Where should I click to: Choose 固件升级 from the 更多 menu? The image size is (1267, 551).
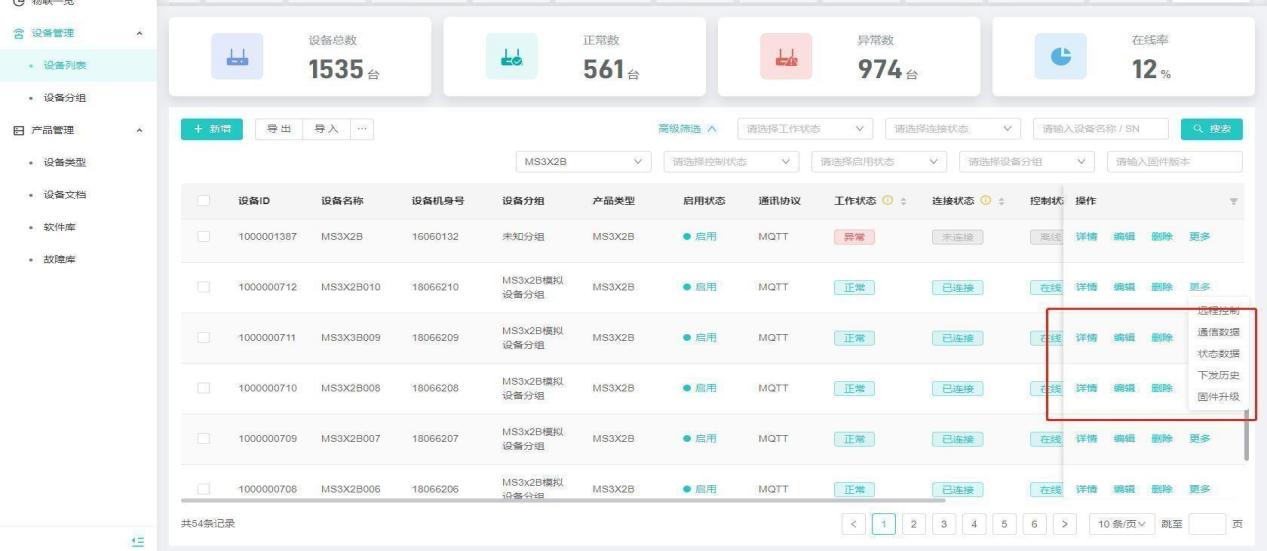click(x=1218, y=397)
